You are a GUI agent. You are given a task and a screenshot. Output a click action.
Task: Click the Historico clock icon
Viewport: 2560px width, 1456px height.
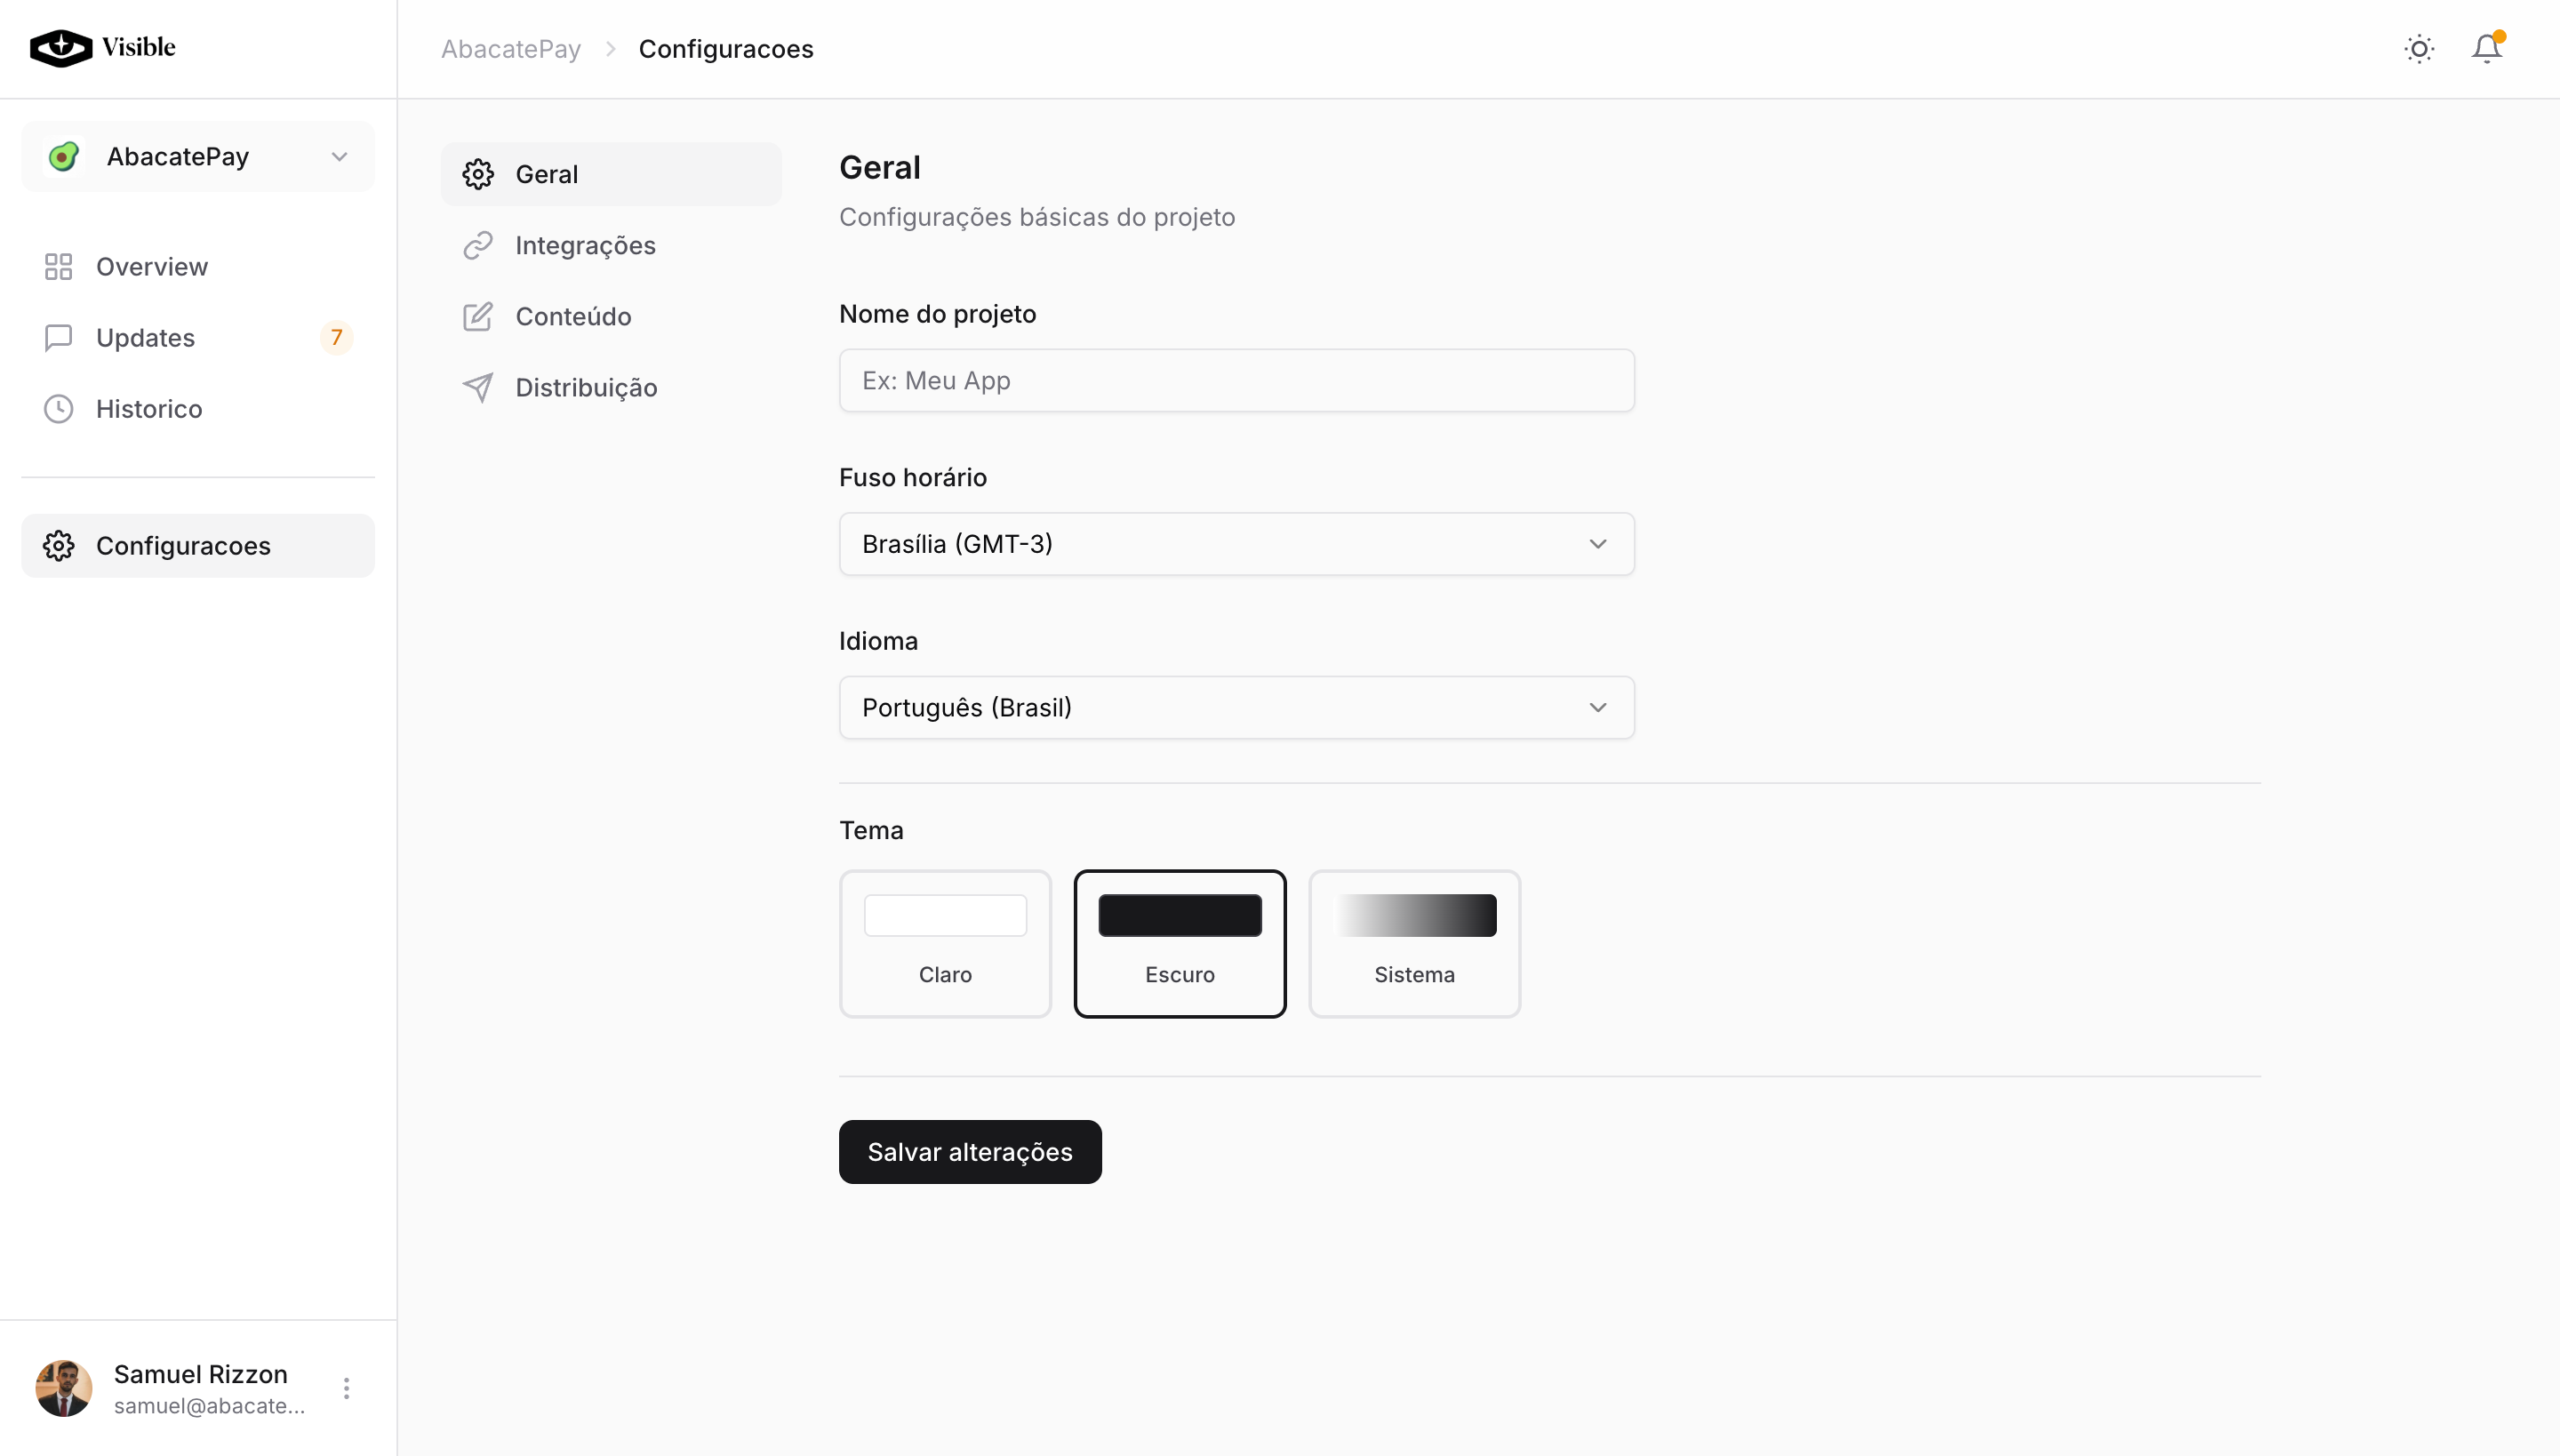(x=58, y=409)
